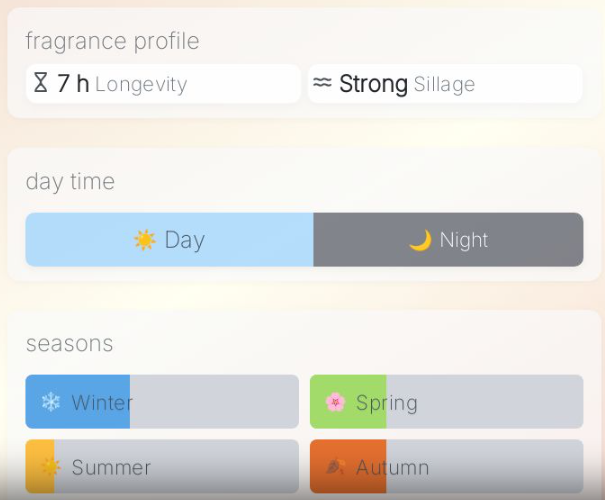Click the sun icon in Summer bar

pyautogui.click(x=51, y=467)
